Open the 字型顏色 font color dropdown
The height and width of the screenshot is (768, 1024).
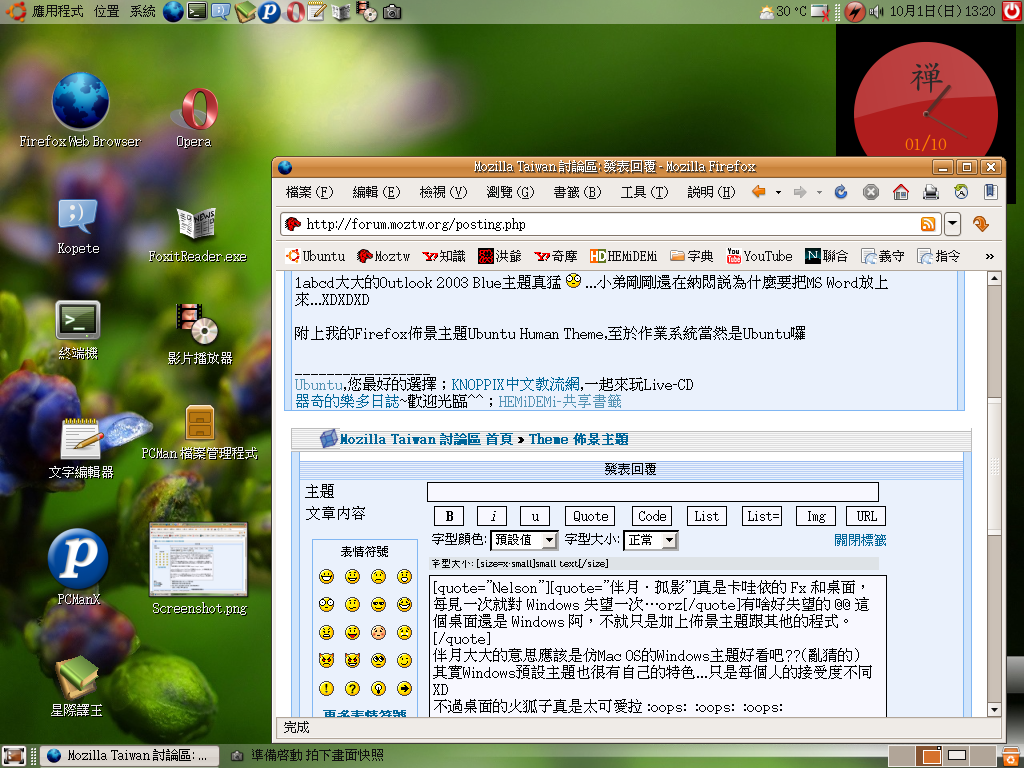tap(524, 540)
